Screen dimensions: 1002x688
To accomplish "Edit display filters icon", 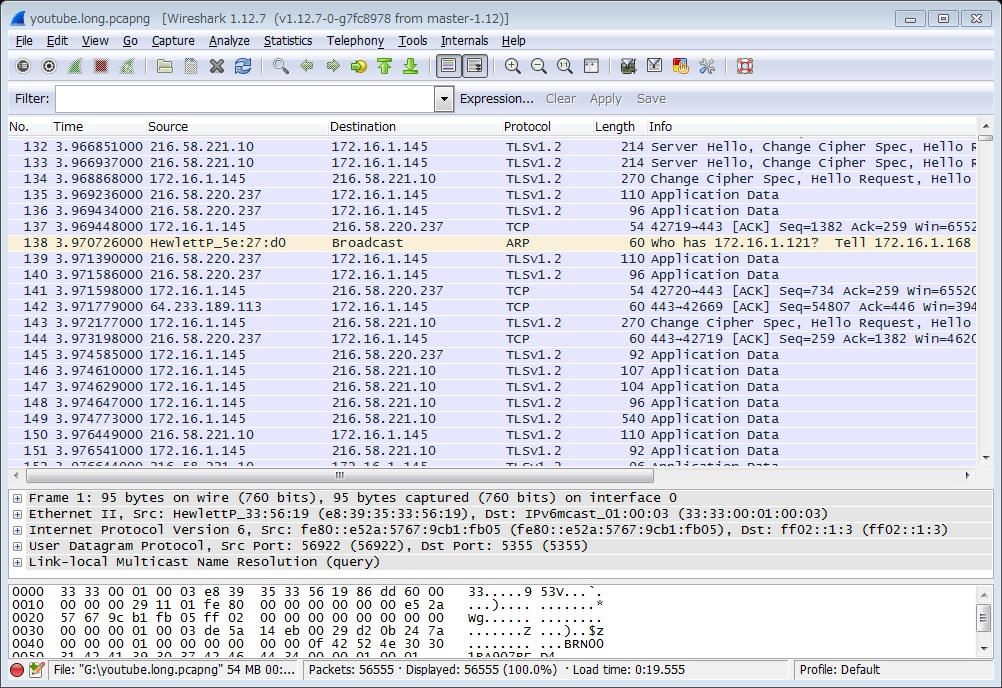I will (x=654, y=66).
